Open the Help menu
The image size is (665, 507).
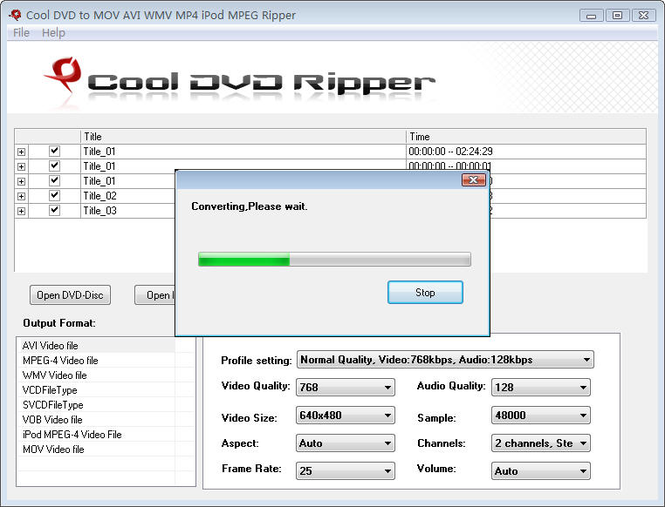coord(53,33)
